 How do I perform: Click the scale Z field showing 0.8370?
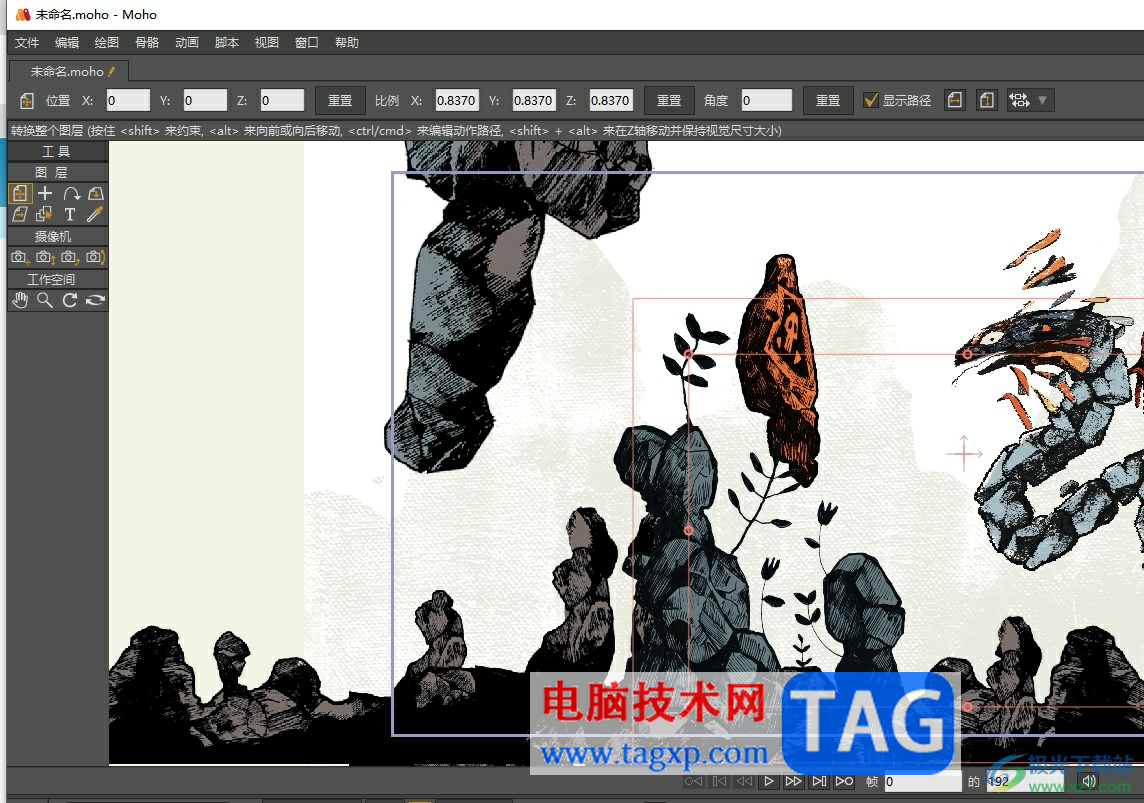[x=611, y=101]
